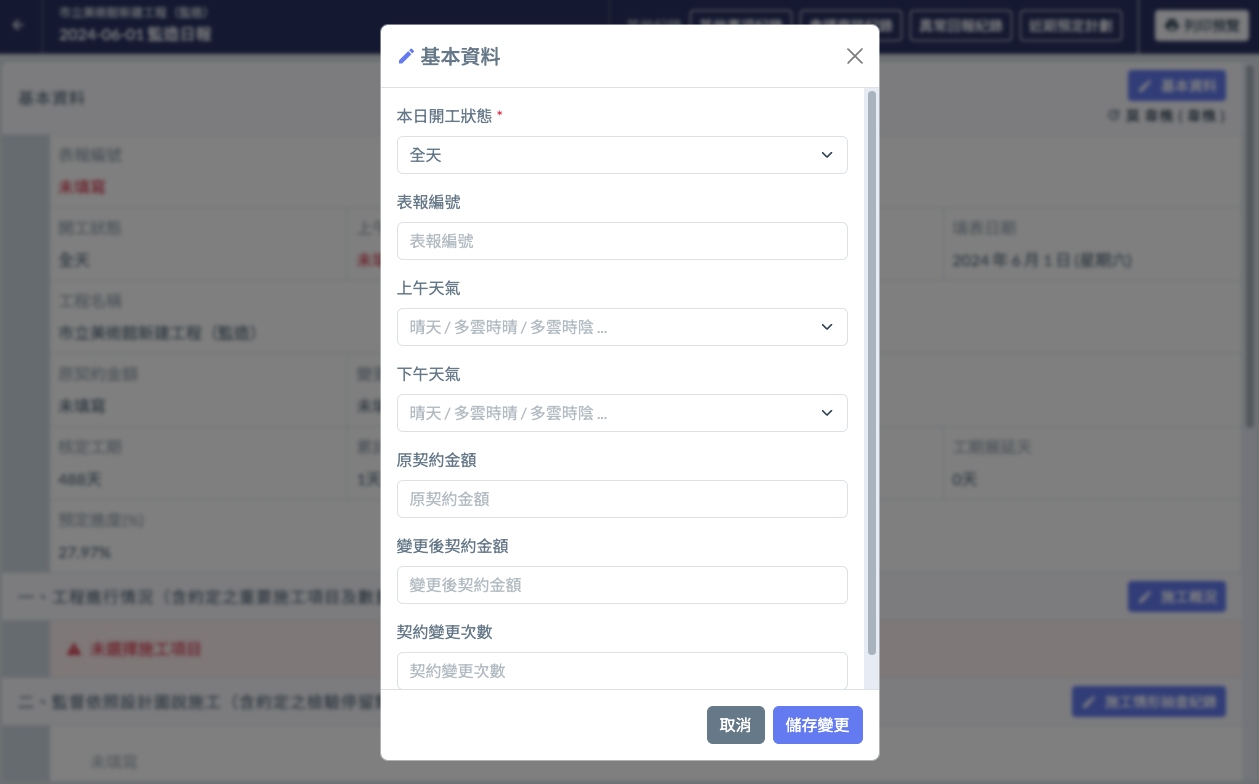The width and height of the screenshot is (1259, 784).
Task: Click into the 原契約金額 input field
Action: point(622,499)
